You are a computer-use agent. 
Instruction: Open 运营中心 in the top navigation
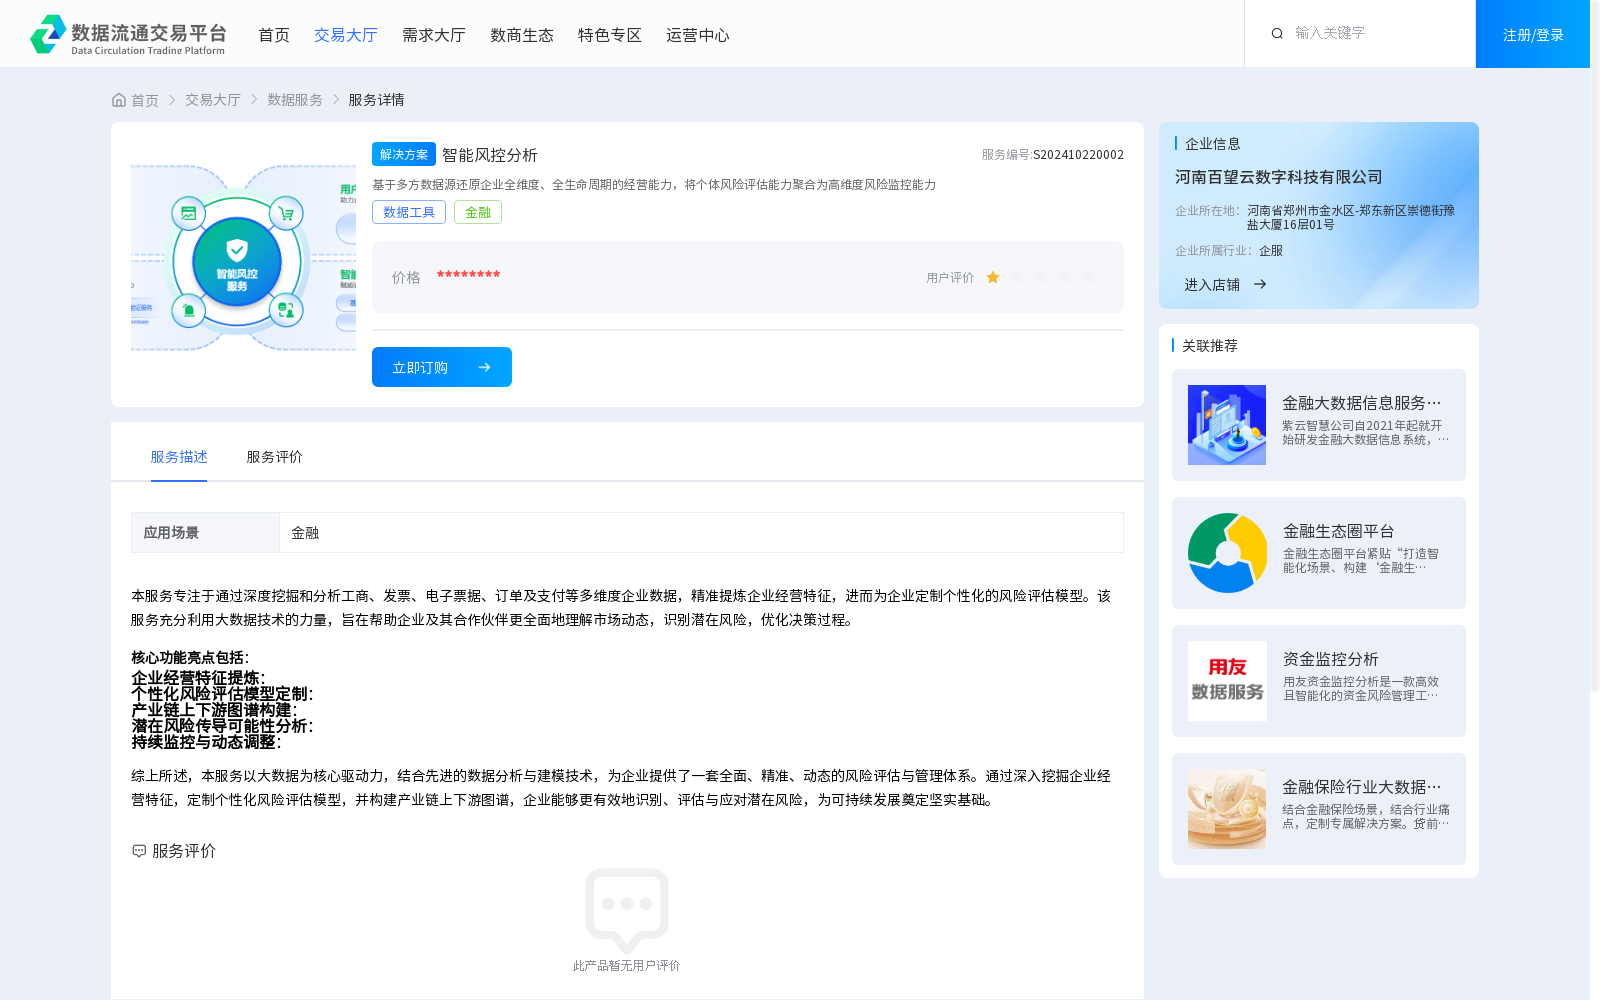(698, 35)
